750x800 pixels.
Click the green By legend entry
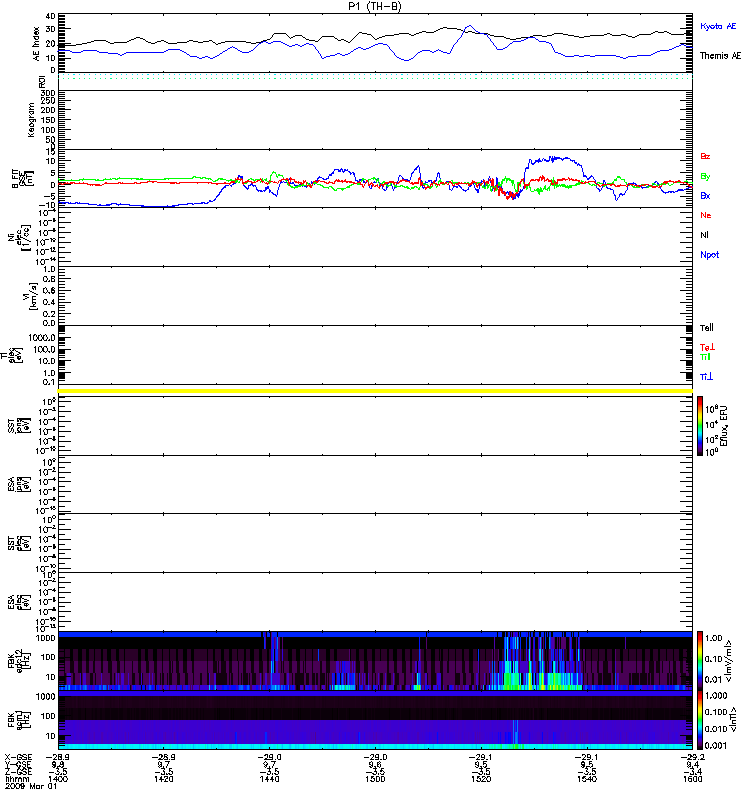[x=705, y=176]
